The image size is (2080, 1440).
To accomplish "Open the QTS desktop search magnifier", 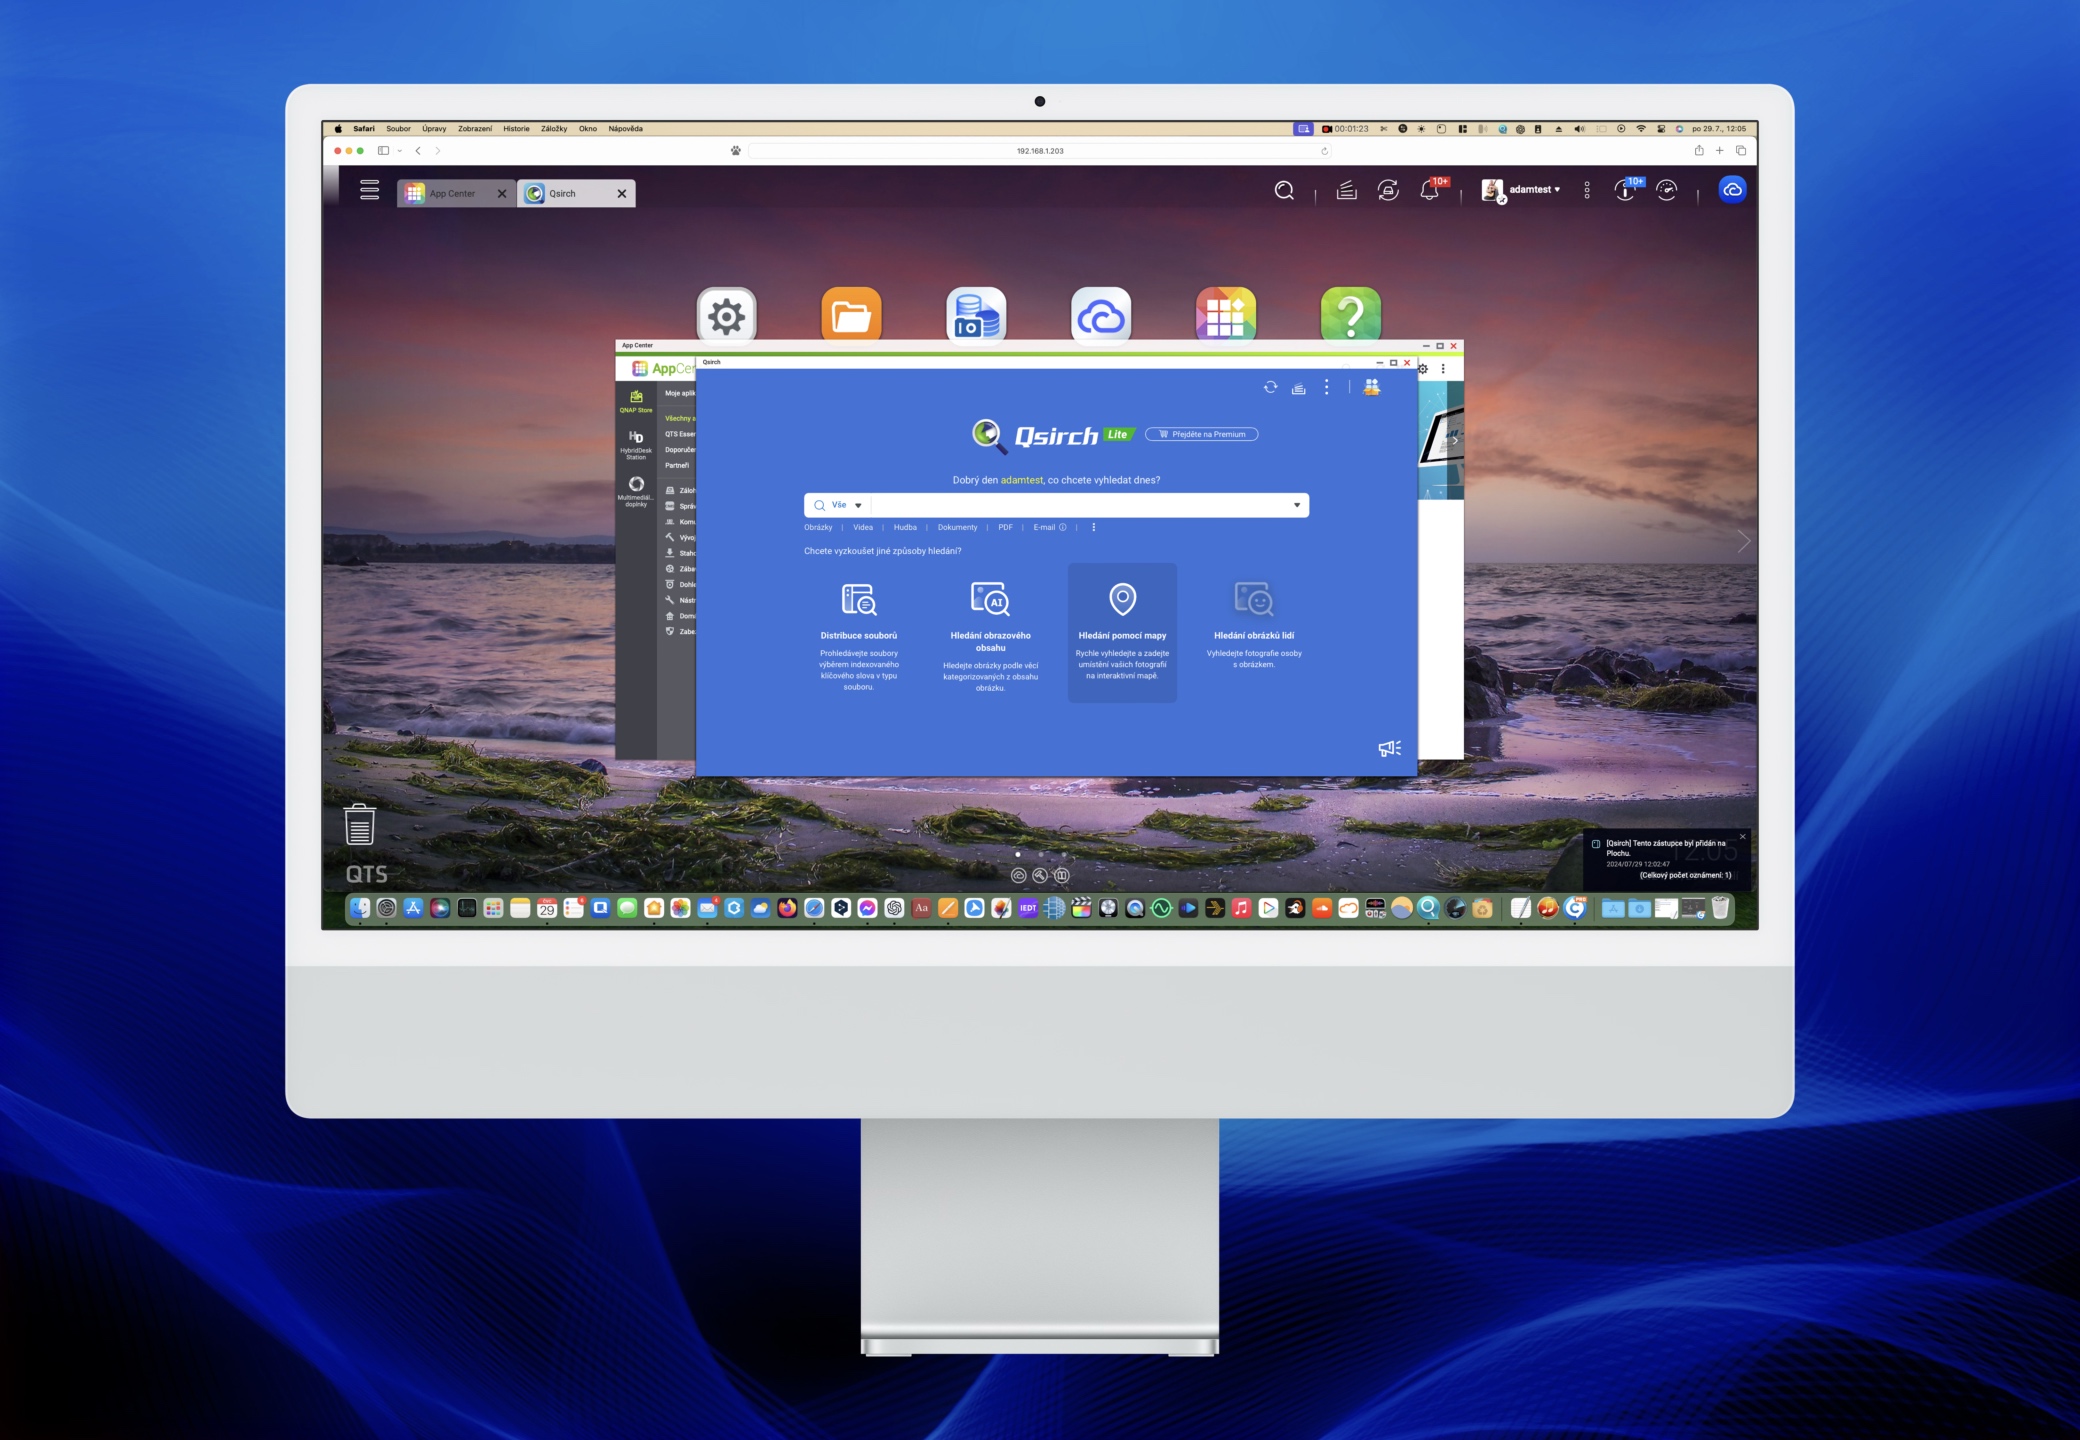I will coord(1284,190).
